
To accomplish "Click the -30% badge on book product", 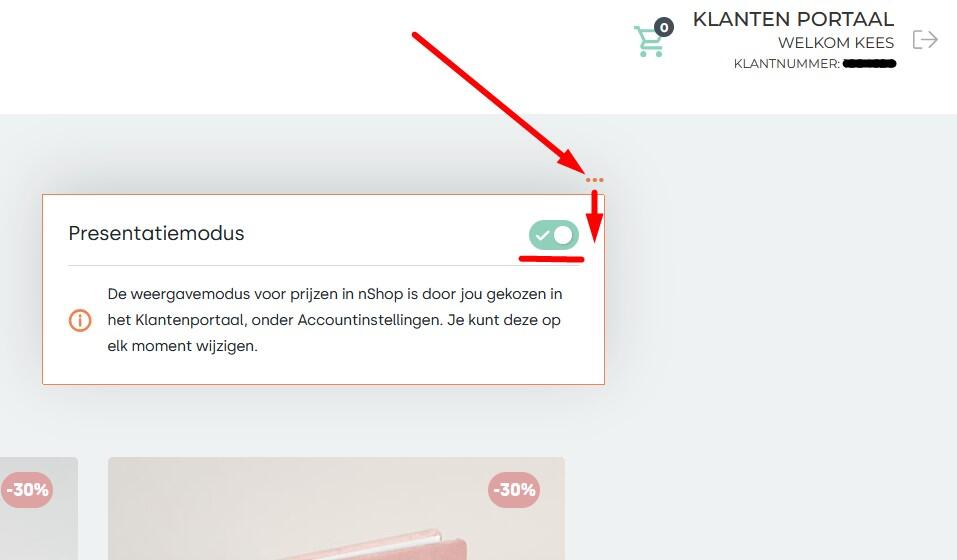I will tap(514, 490).
